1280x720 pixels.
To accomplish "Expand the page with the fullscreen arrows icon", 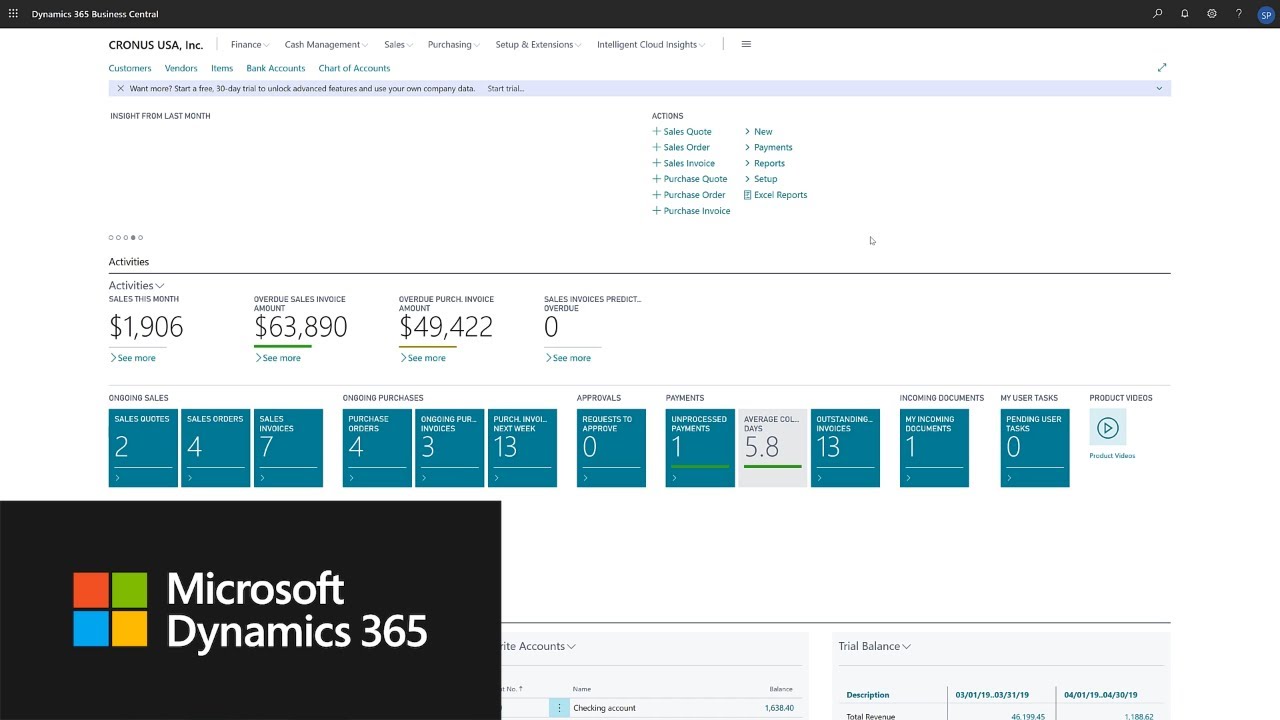I will [x=1162, y=67].
